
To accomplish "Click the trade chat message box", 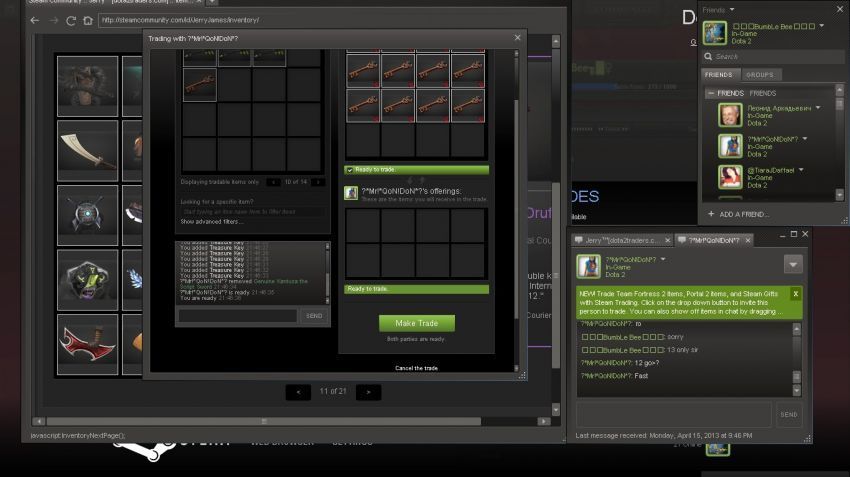I will point(238,315).
